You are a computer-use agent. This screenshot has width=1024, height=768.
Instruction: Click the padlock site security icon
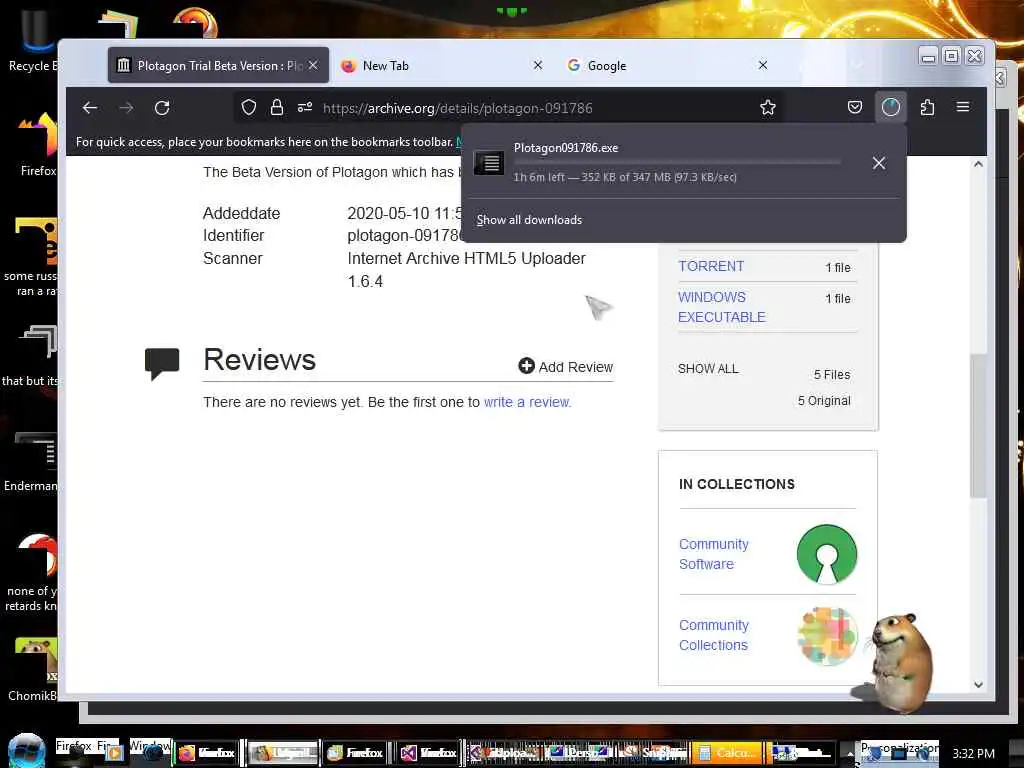point(277,108)
